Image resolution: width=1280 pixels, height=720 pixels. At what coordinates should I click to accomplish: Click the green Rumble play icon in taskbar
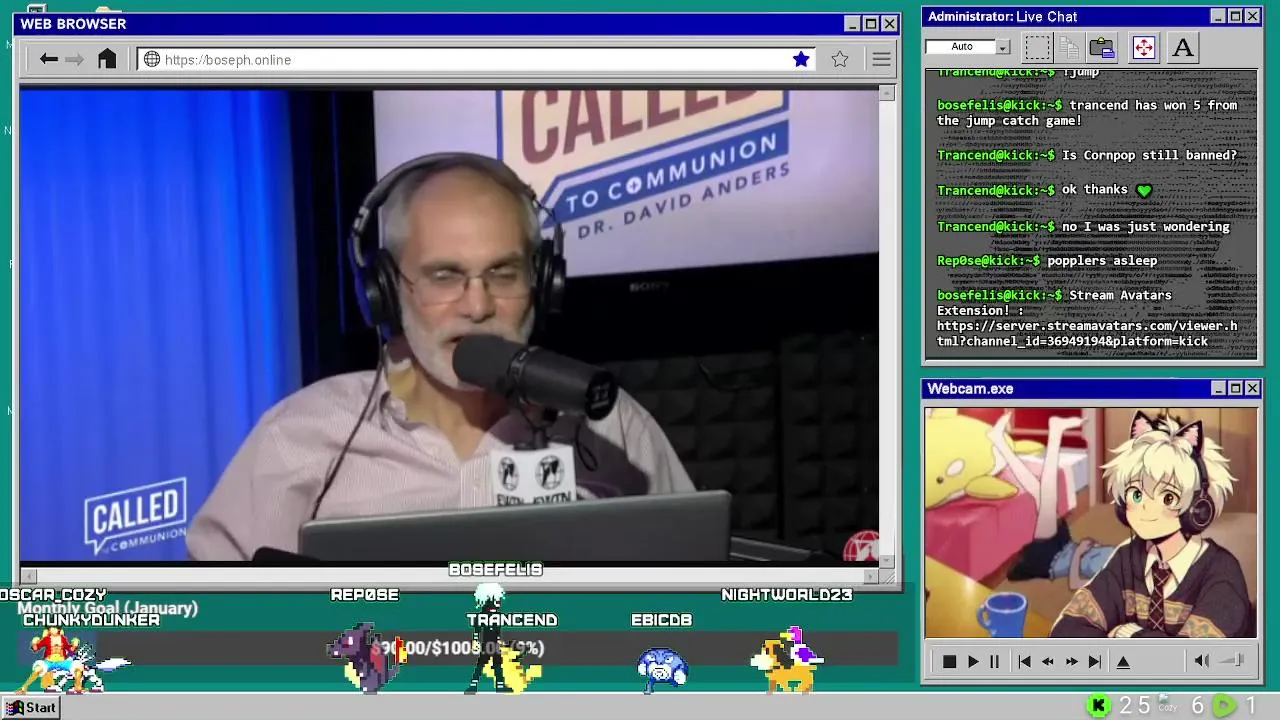pyautogui.click(x=1223, y=706)
